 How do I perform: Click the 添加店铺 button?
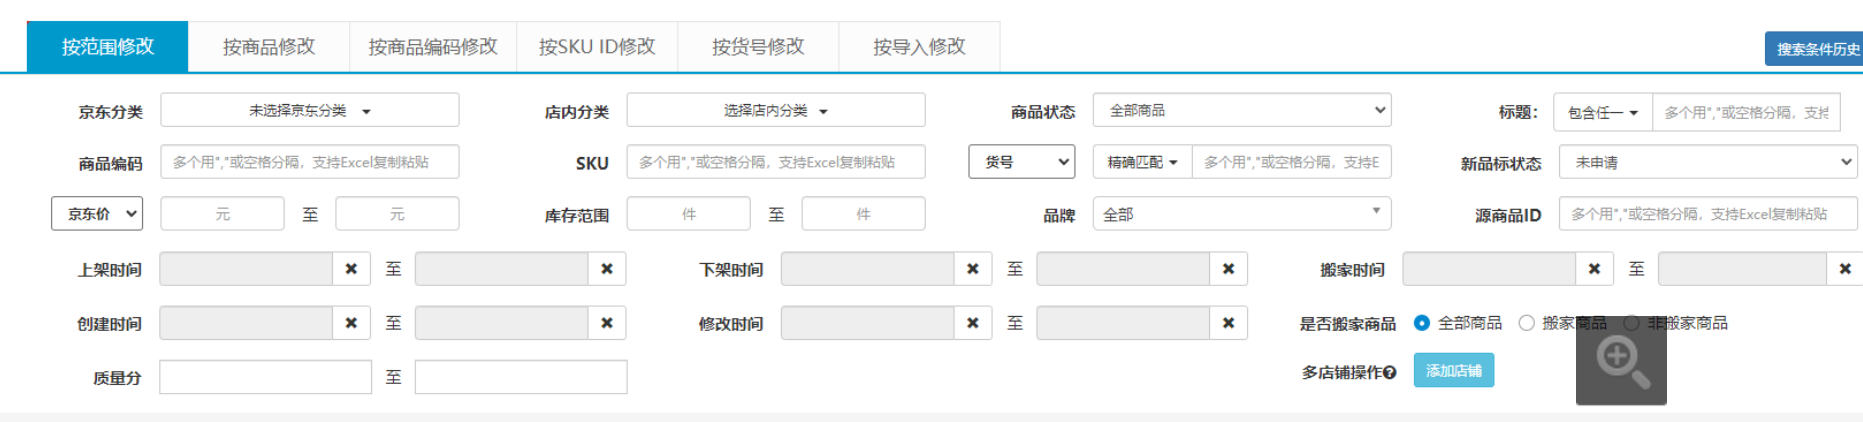coord(1453,371)
